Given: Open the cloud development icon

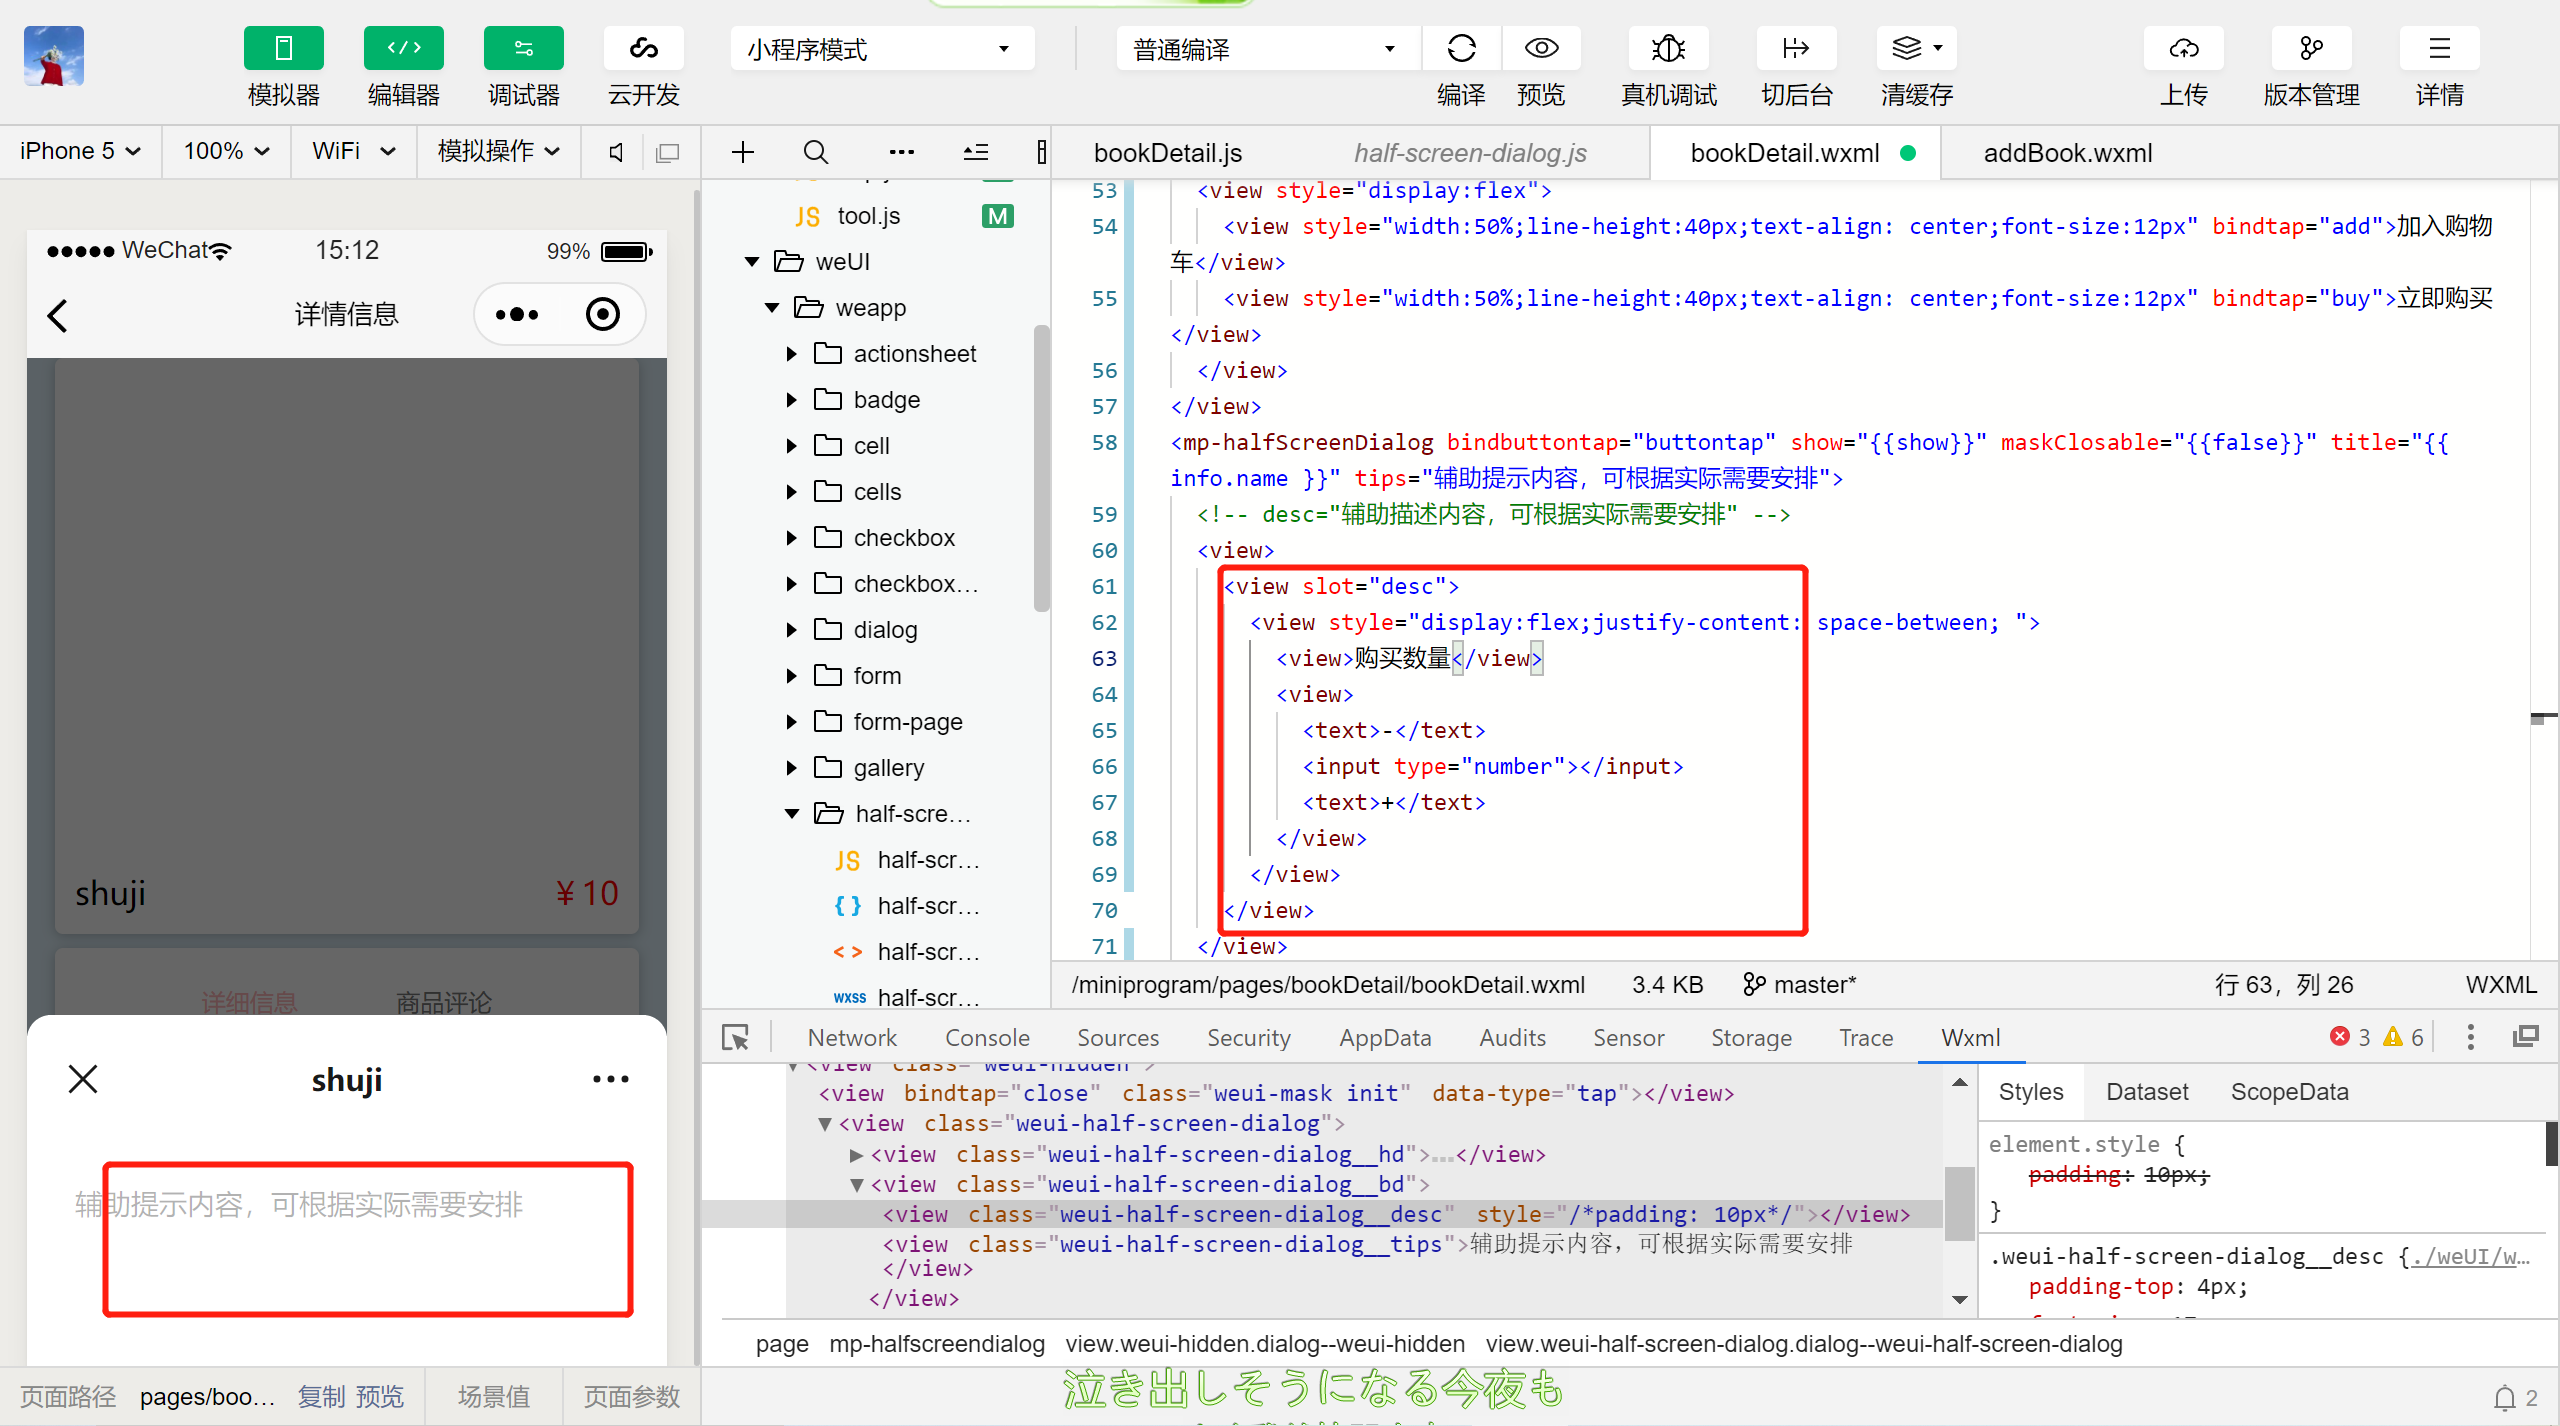Looking at the screenshot, I should click(643, 48).
